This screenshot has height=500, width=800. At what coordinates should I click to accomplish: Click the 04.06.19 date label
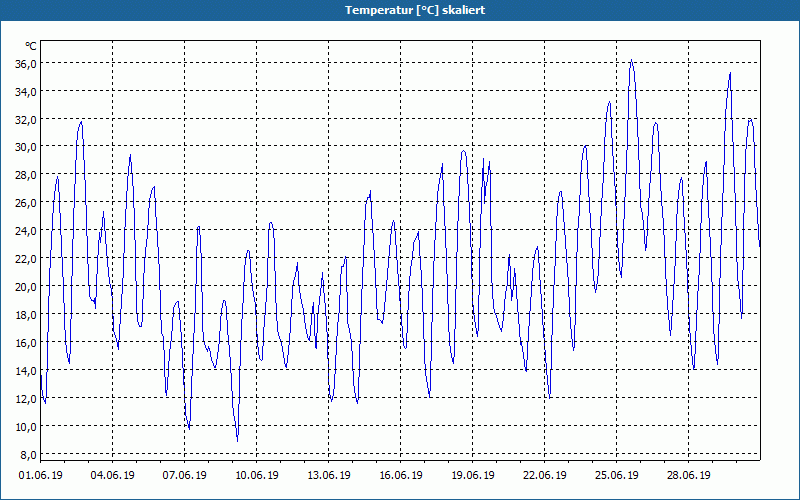pos(113,476)
